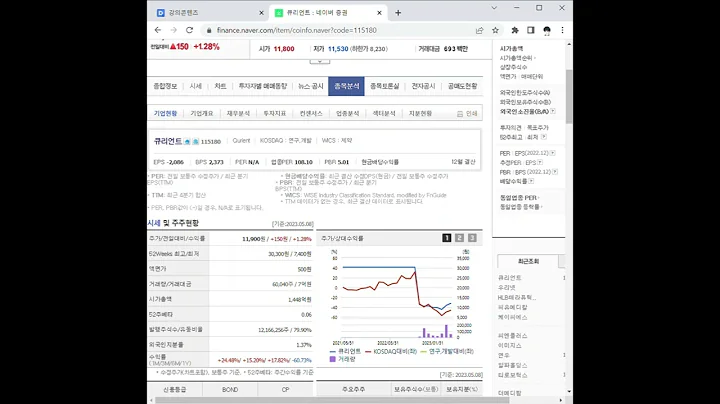Share this page from the address bar
Viewport: 720px width, 404px height.
point(479,30)
